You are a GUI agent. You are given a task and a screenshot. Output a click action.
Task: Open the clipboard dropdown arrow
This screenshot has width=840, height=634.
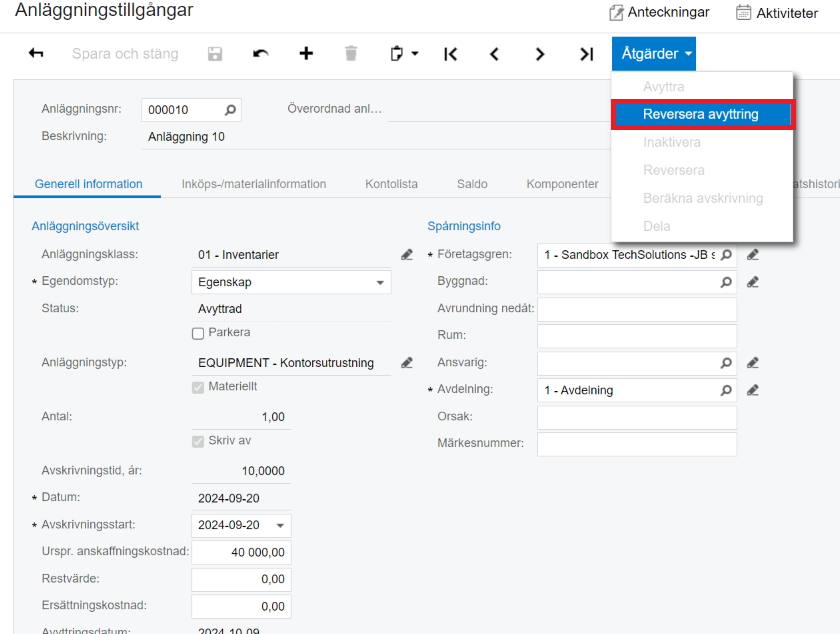click(415, 54)
